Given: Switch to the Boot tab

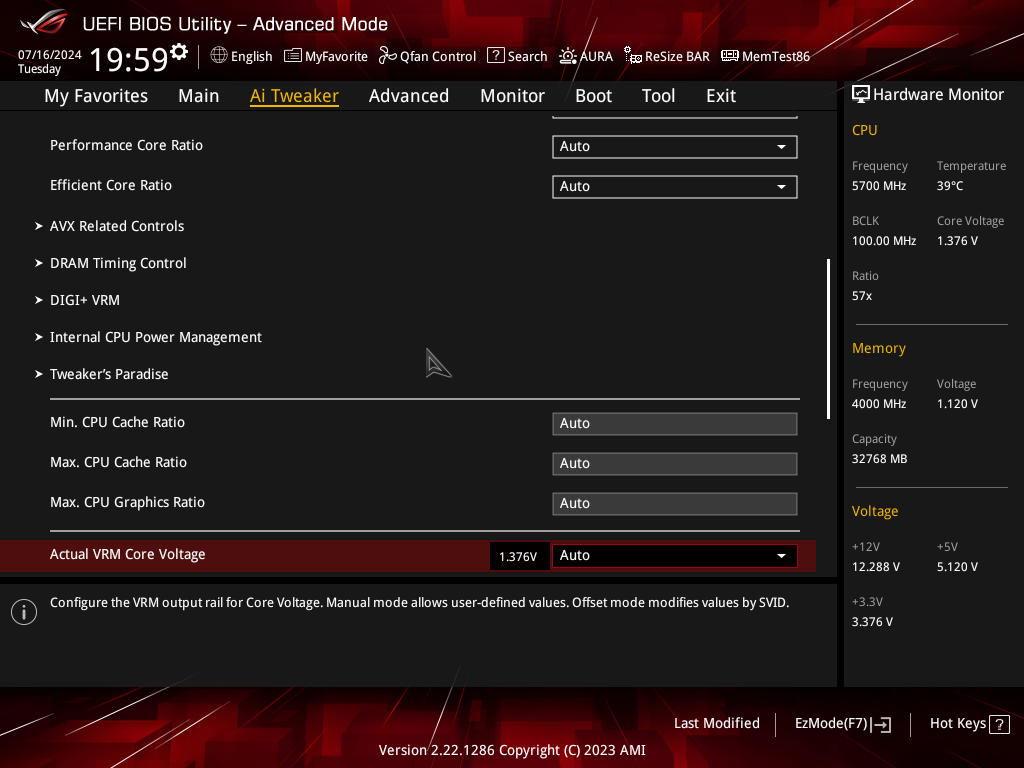Looking at the screenshot, I should pos(593,96).
